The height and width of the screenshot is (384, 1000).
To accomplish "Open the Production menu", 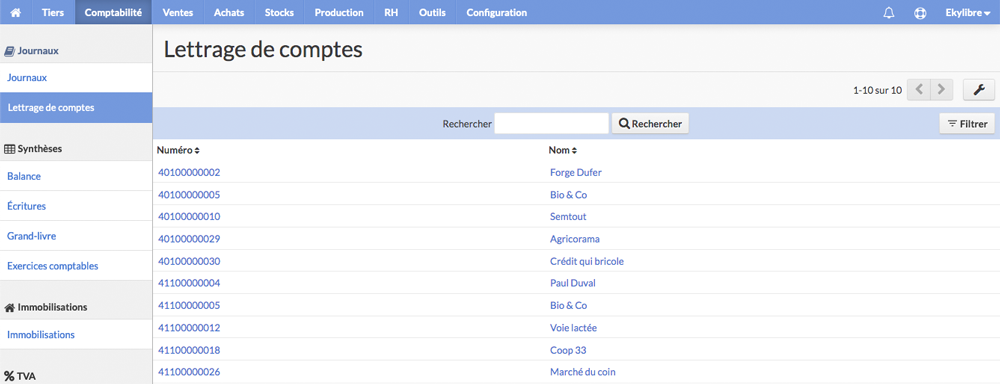I will pos(339,12).
